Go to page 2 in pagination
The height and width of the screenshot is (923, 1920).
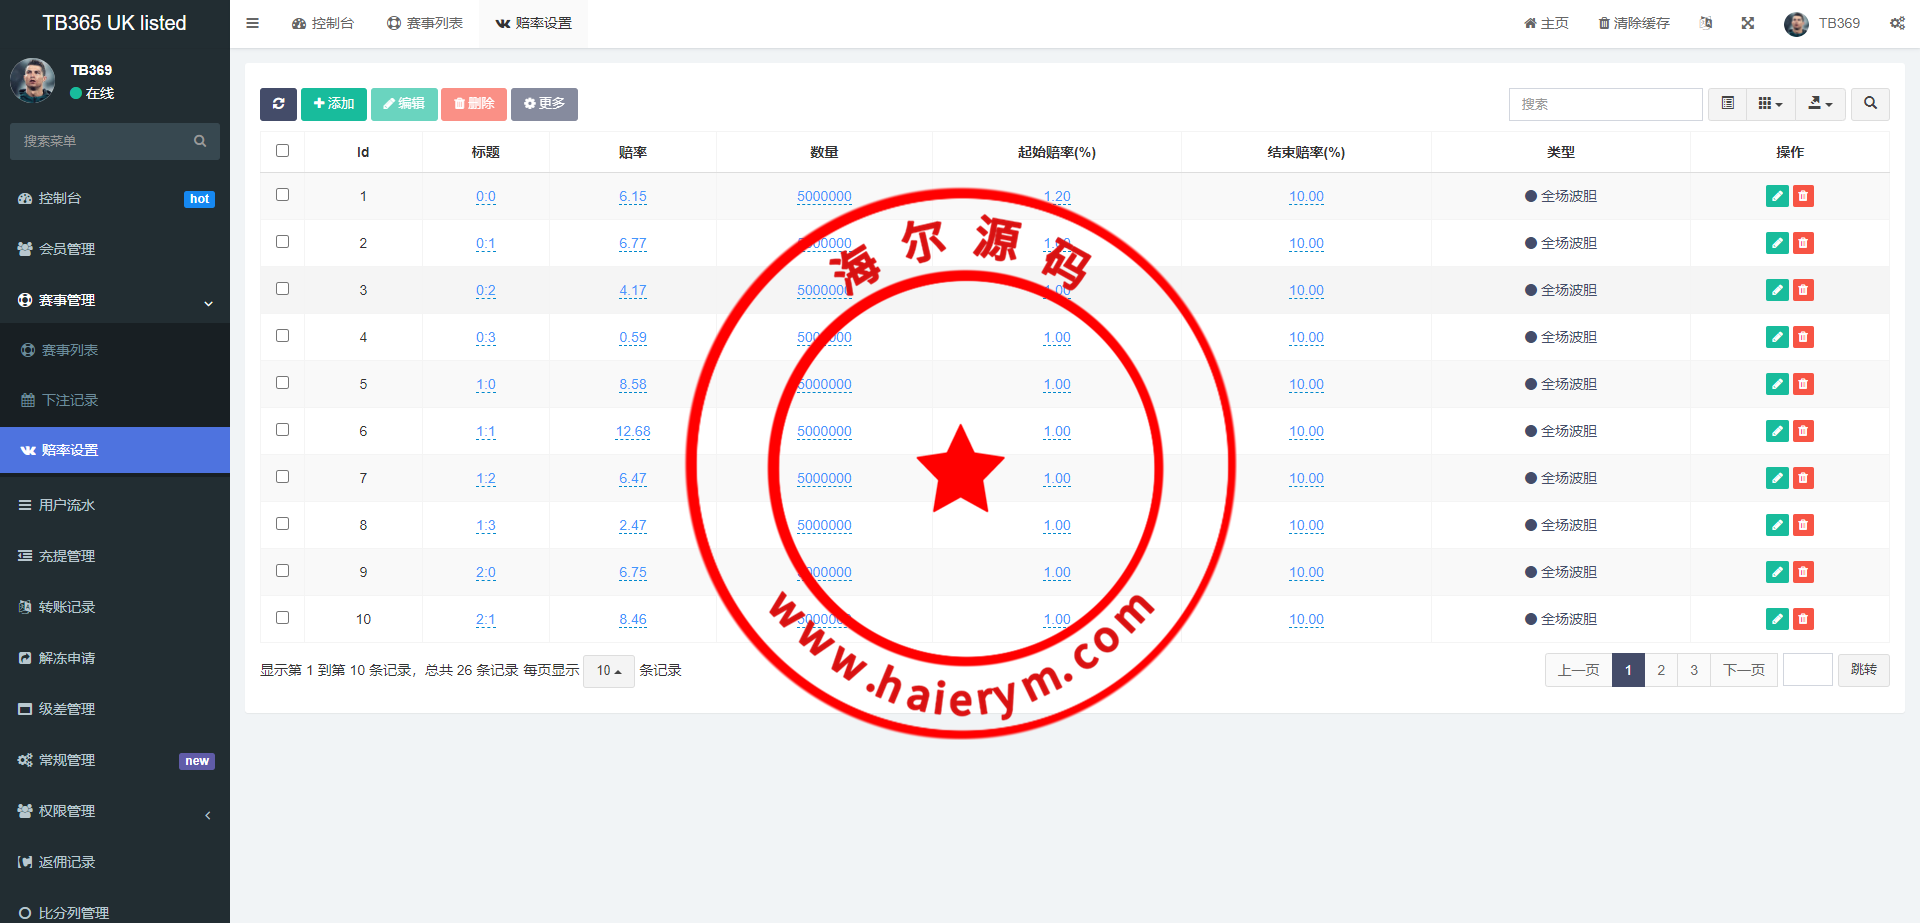(1661, 670)
